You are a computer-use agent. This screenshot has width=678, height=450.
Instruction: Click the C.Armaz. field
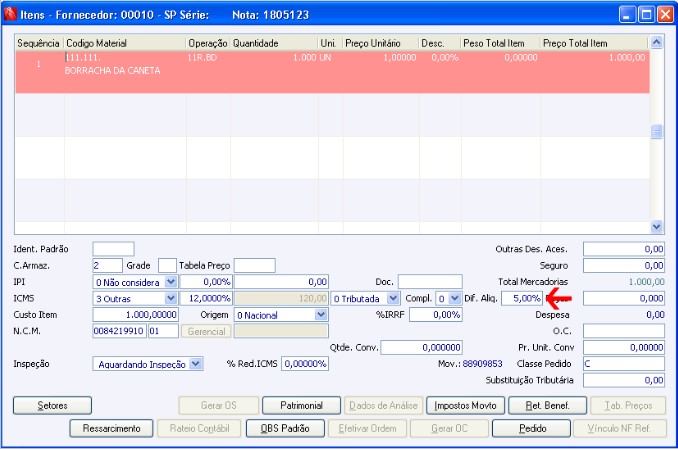click(x=107, y=265)
